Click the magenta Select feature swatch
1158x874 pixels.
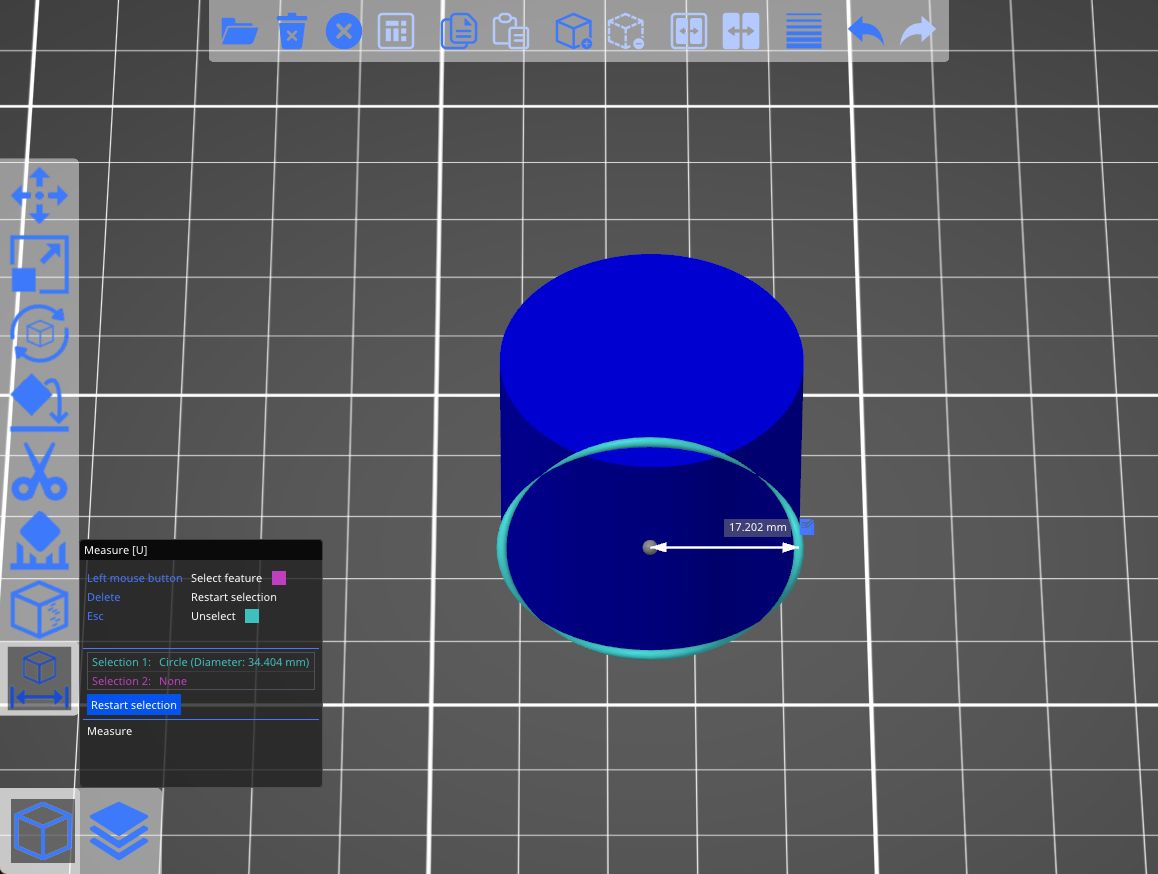point(279,578)
